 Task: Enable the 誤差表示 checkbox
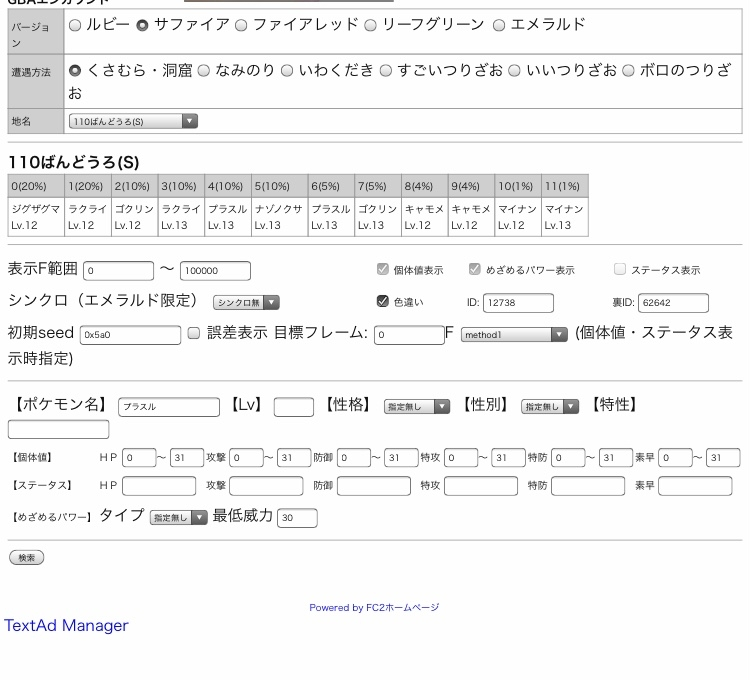(x=194, y=333)
